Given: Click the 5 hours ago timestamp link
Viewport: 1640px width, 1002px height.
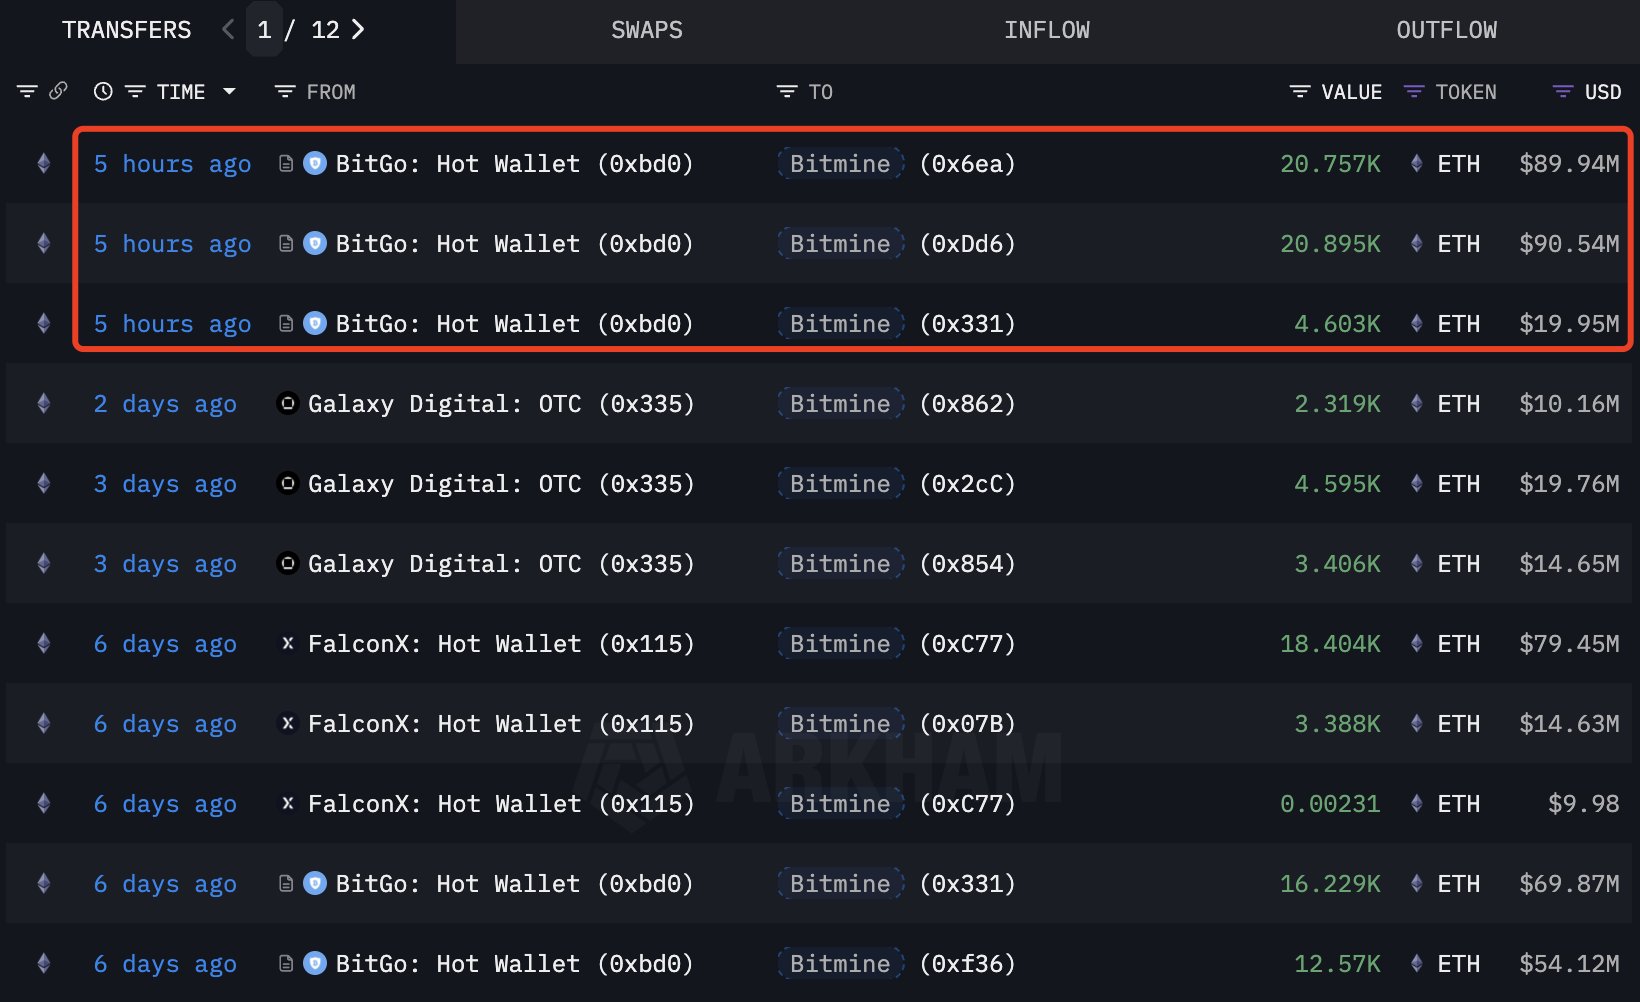Looking at the screenshot, I should point(172,163).
